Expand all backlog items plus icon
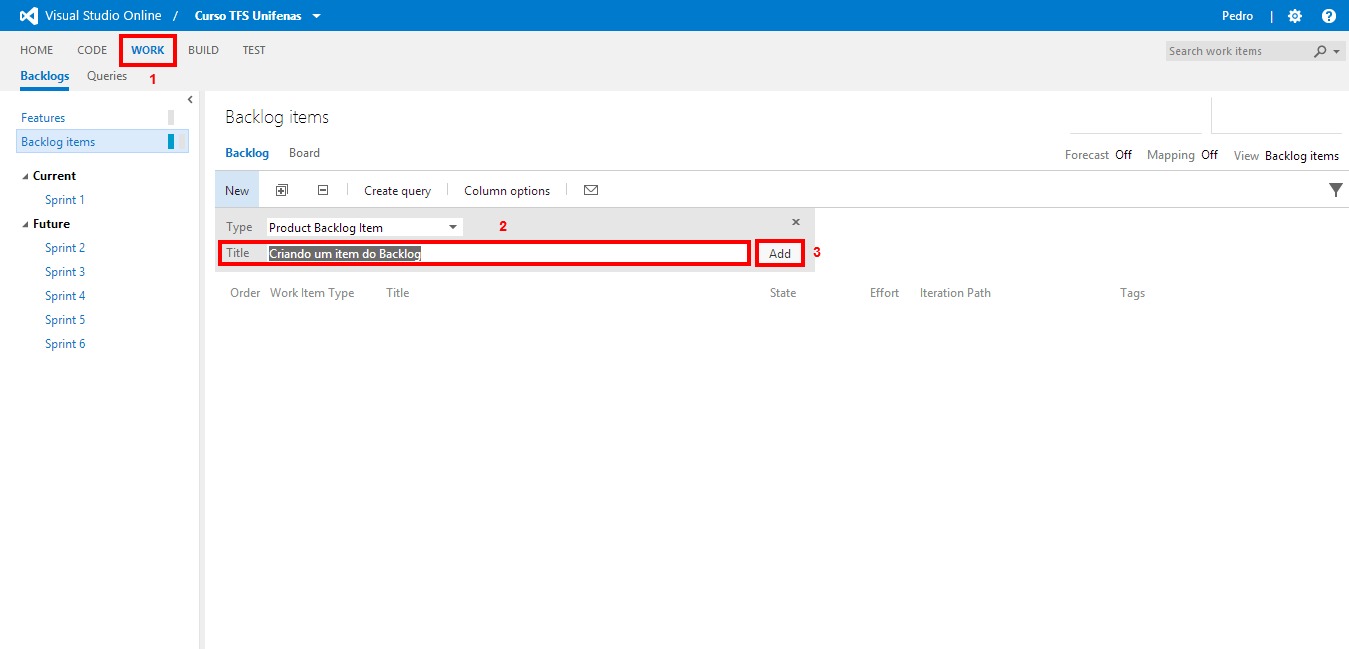Image resolution: width=1349 pixels, height=649 pixels. pyautogui.click(x=282, y=190)
